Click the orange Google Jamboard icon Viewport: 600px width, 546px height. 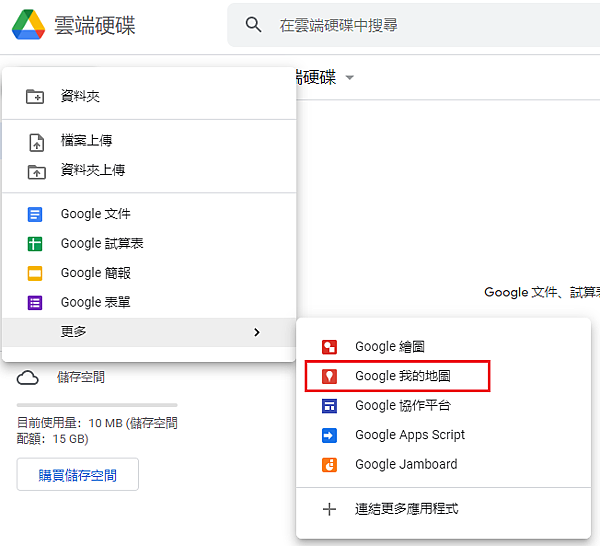click(329, 465)
